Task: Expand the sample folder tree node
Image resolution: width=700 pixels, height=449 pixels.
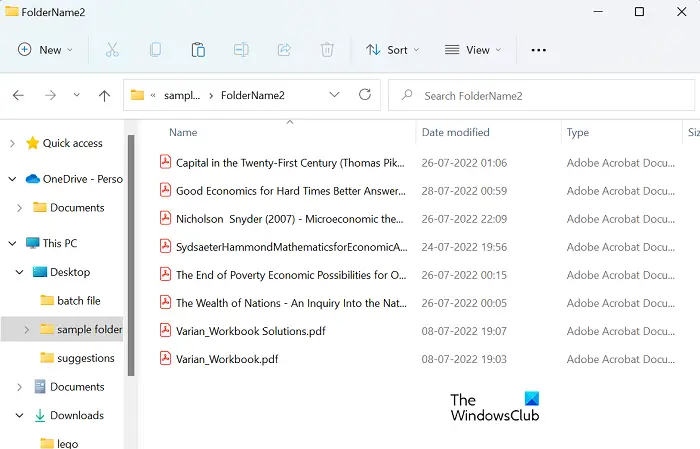Action: pos(26,329)
